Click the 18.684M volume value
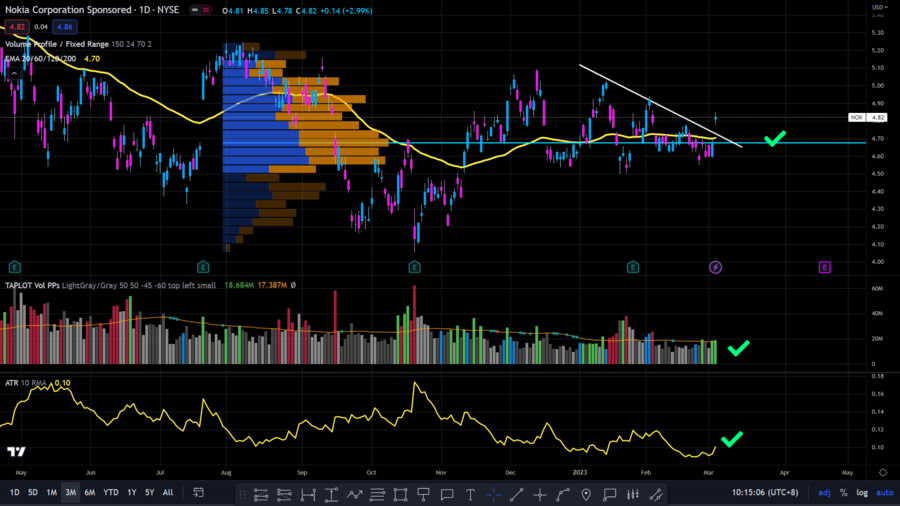900x506 pixels. (239, 285)
